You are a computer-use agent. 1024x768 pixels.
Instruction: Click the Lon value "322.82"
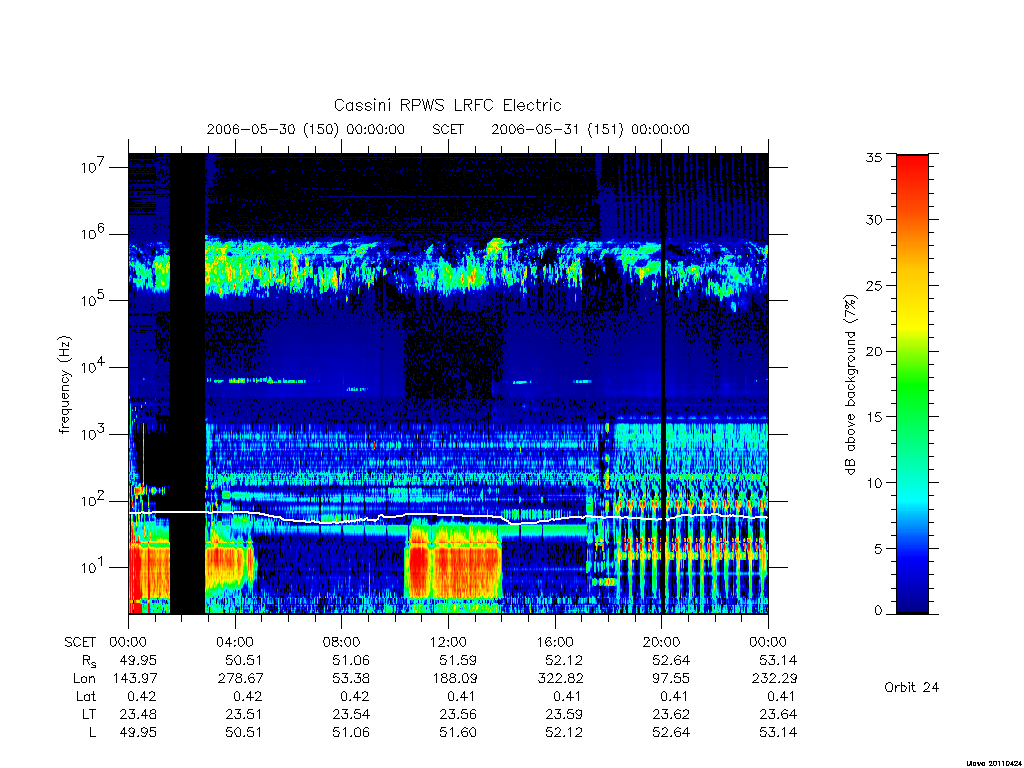560,679
